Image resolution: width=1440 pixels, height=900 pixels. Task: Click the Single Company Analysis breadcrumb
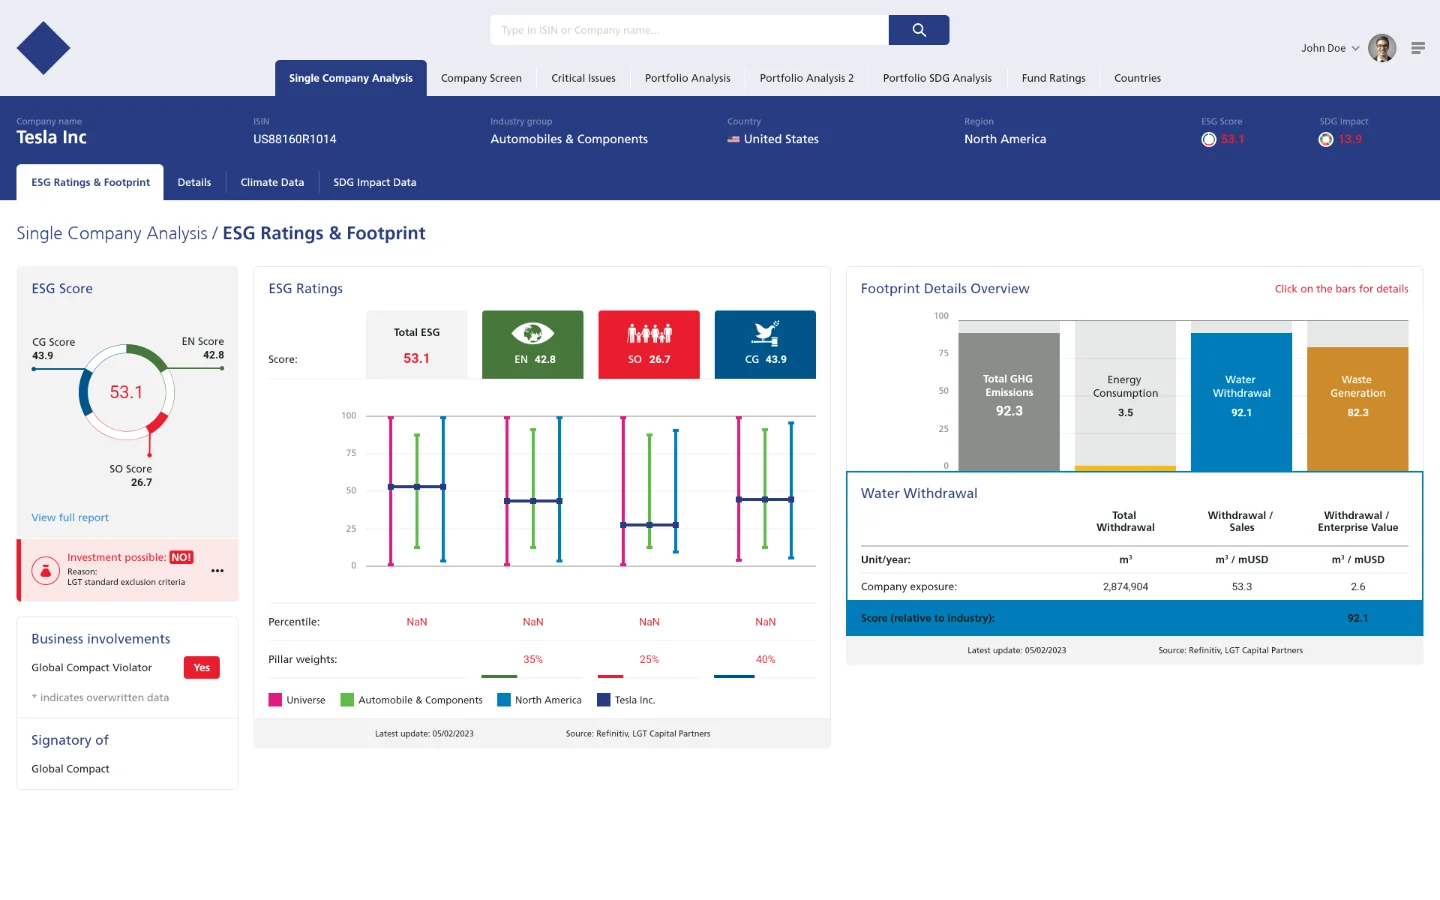click(112, 233)
